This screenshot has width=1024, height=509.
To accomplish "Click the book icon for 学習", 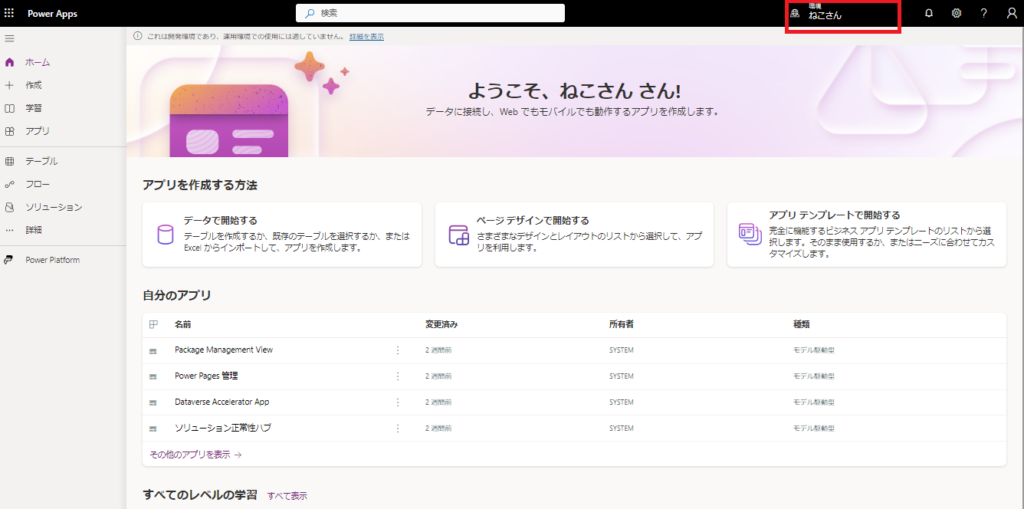I will point(9,108).
